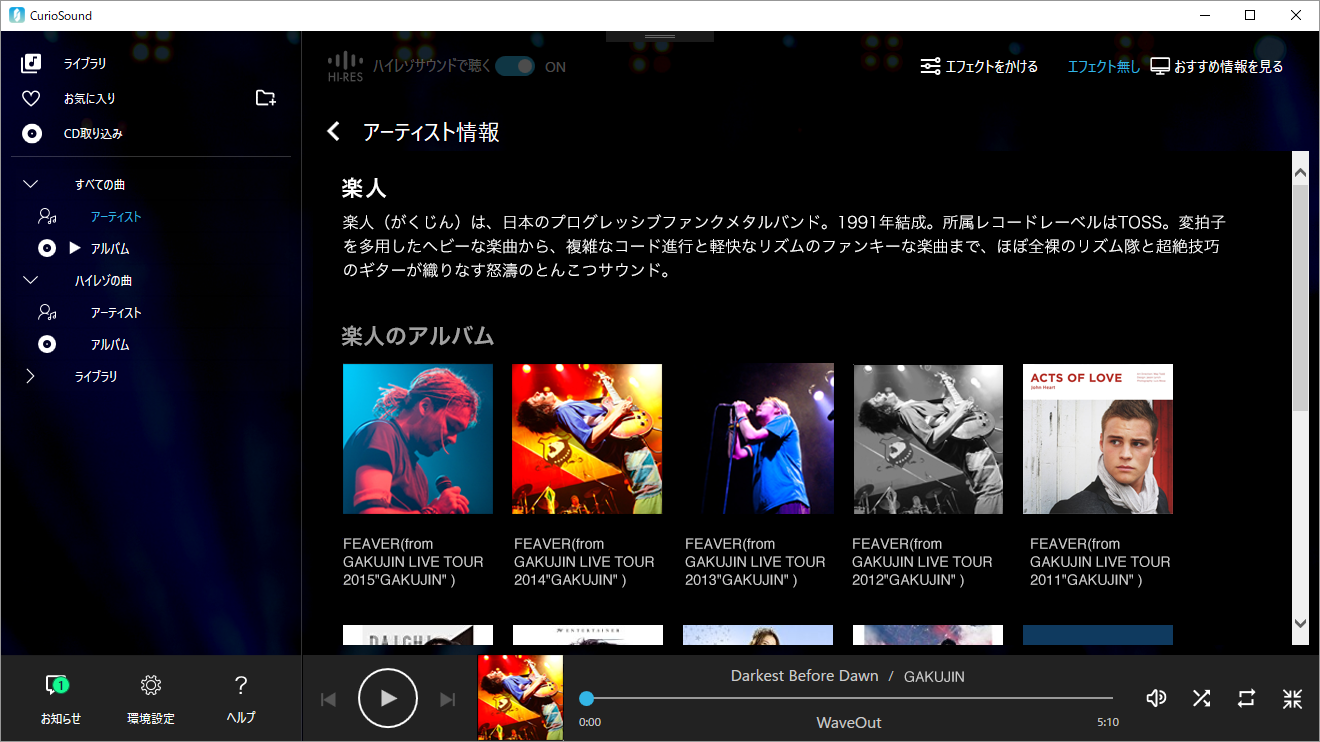Viewport: 1320px width, 742px height.
Task: Click disc icon beside ハイレゾ アルバム
Action: (x=46, y=344)
